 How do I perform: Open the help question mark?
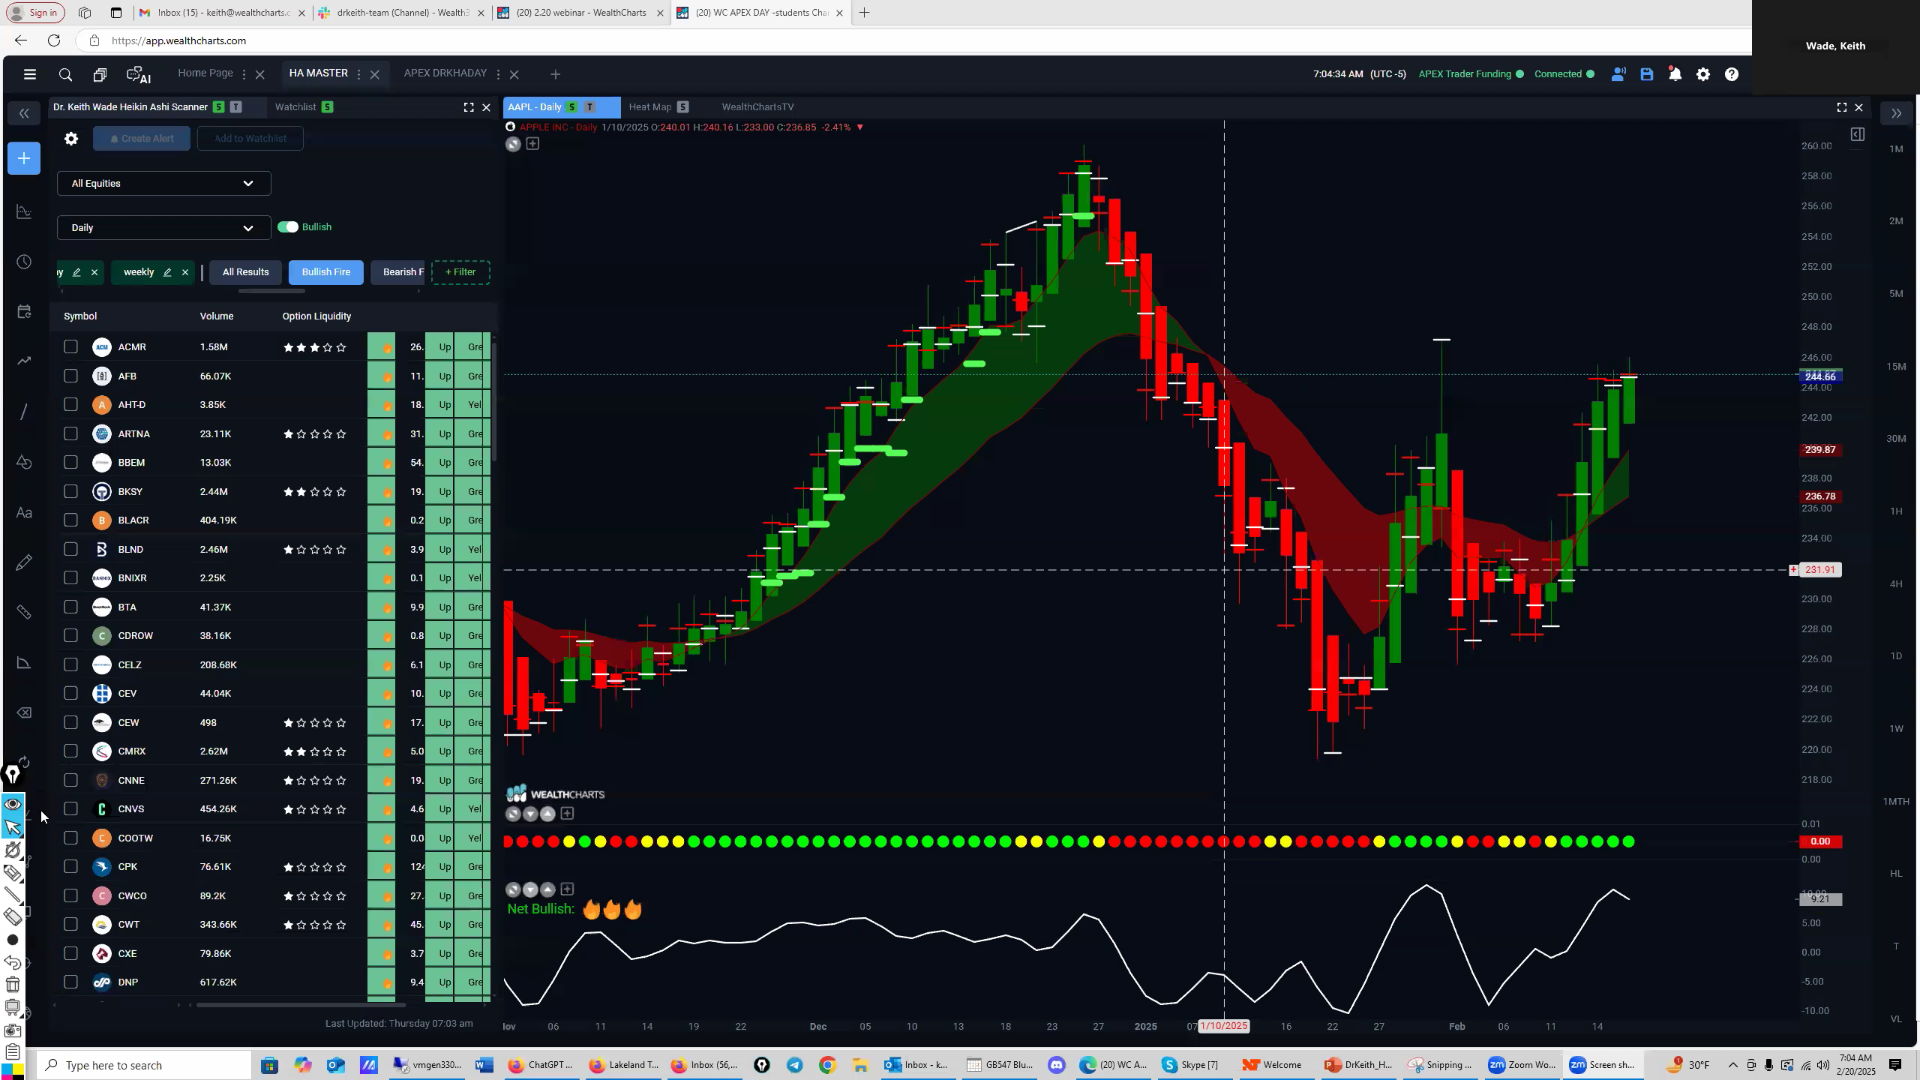click(x=1731, y=74)
